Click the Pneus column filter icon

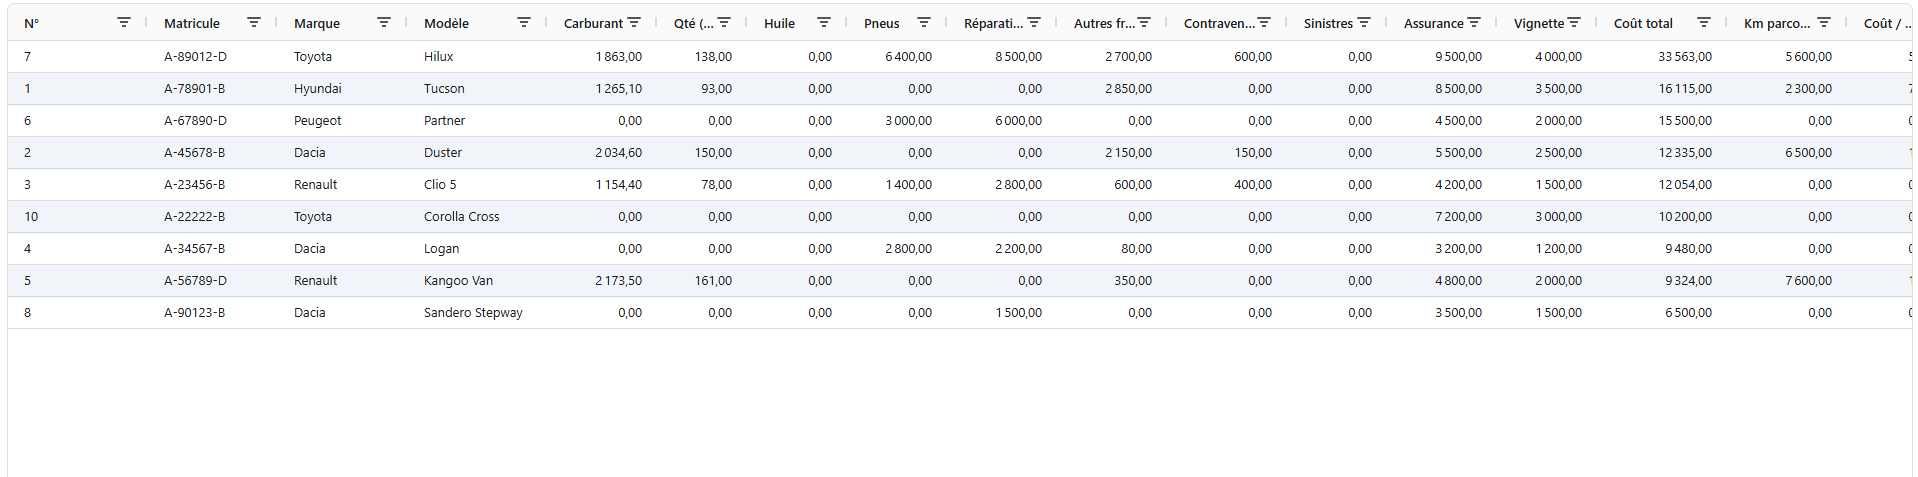(924, 22)
